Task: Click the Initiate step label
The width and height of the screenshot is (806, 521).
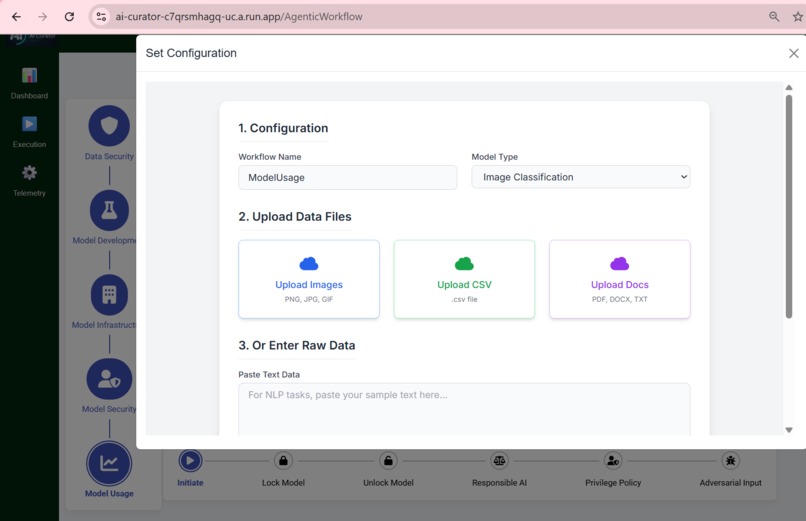Action: tap(190, 482)
